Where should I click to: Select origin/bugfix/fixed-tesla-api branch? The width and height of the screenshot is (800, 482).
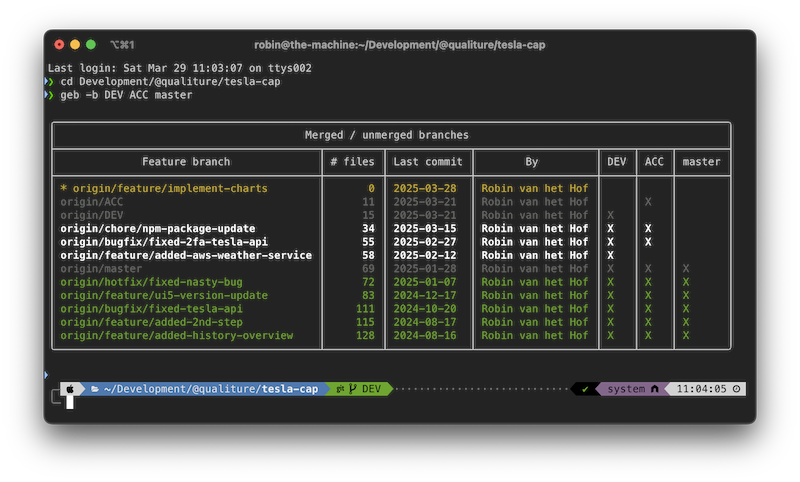click(151, 309)
